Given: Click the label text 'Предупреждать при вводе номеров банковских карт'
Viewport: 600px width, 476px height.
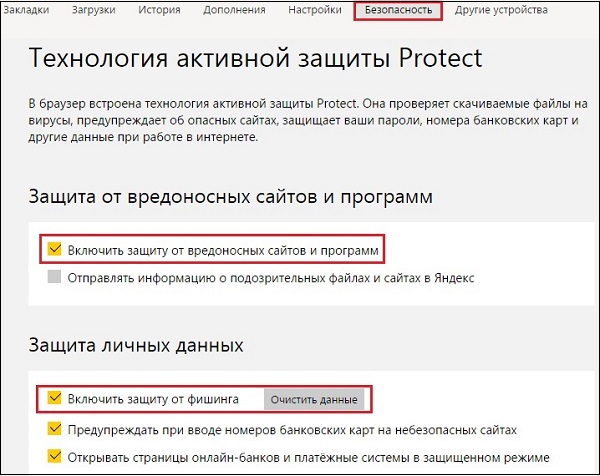Looking at the screenshot, I should point(292,430).
